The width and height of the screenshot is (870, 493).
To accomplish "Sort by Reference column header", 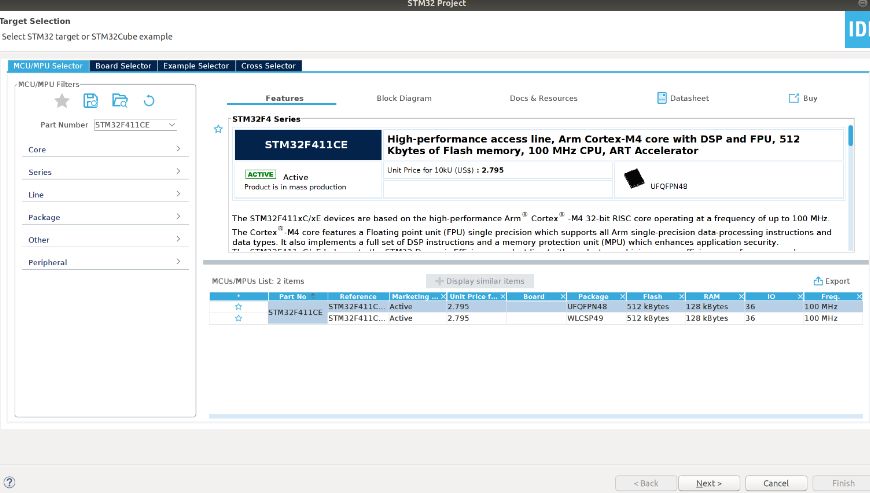I will tap(358, 297).
